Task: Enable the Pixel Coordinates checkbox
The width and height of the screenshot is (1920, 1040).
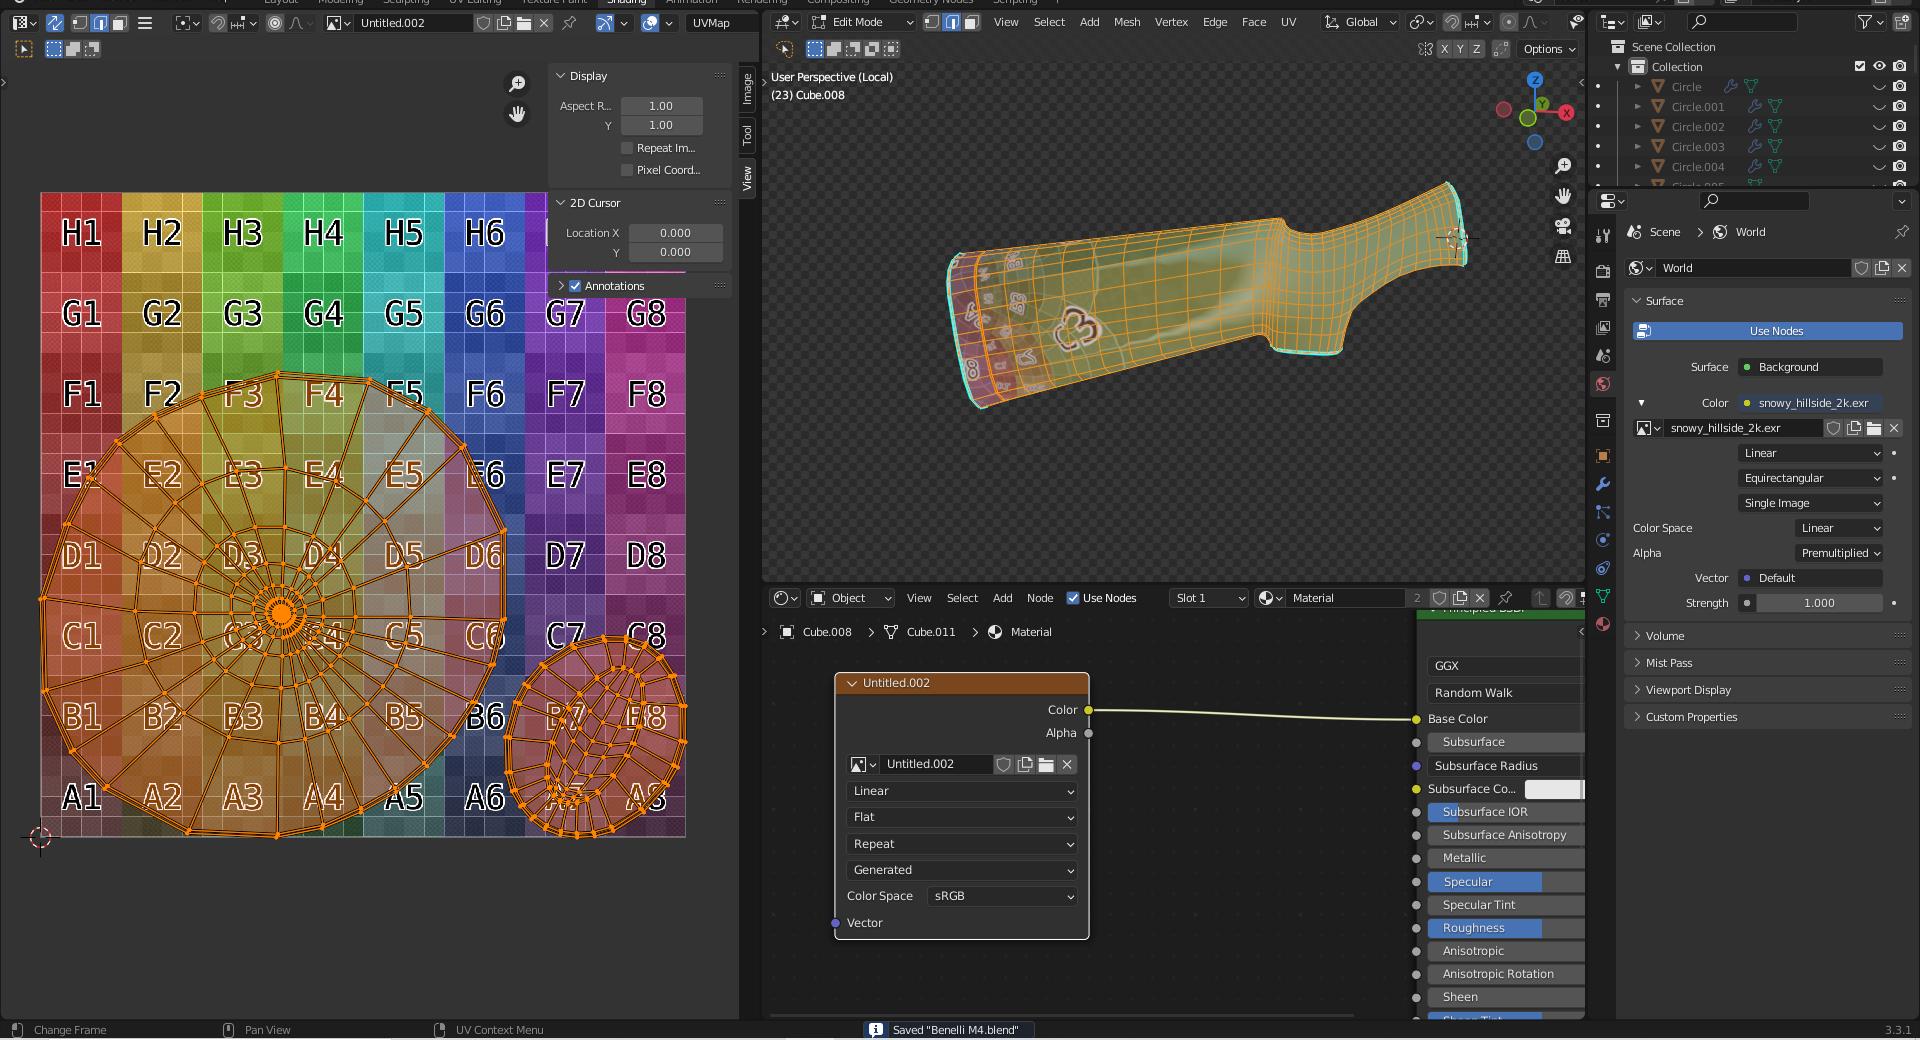Action: (627, 170)
